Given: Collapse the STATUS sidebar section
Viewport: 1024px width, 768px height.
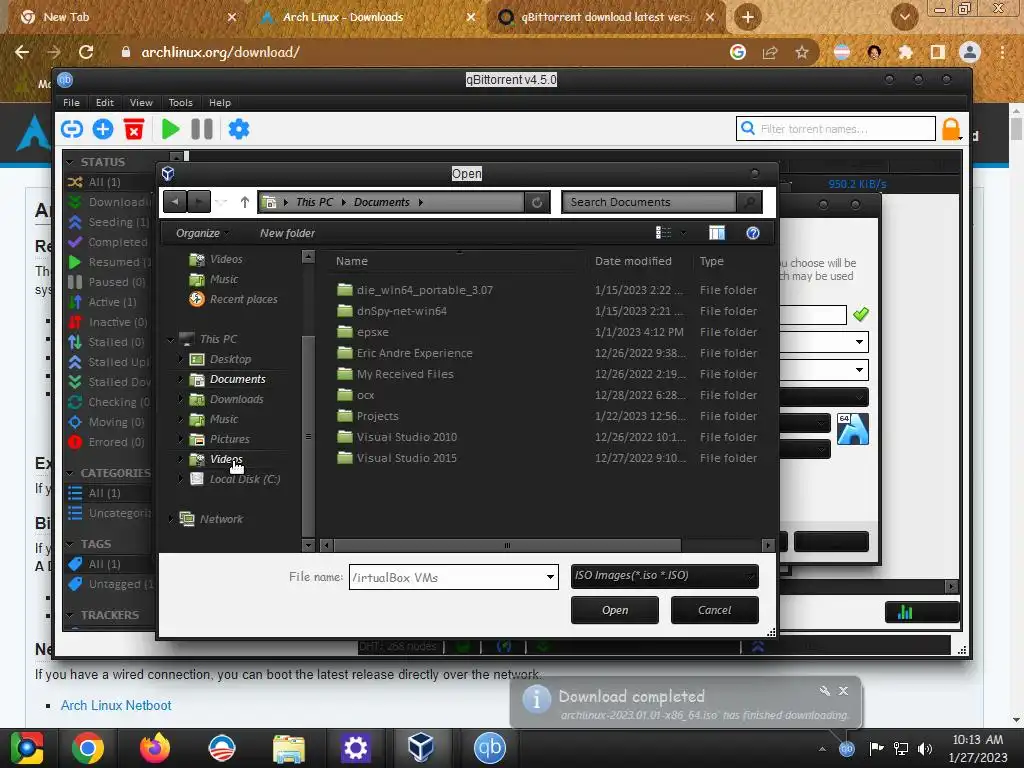Looking at the screenshot, I should [x=71, y=162].
